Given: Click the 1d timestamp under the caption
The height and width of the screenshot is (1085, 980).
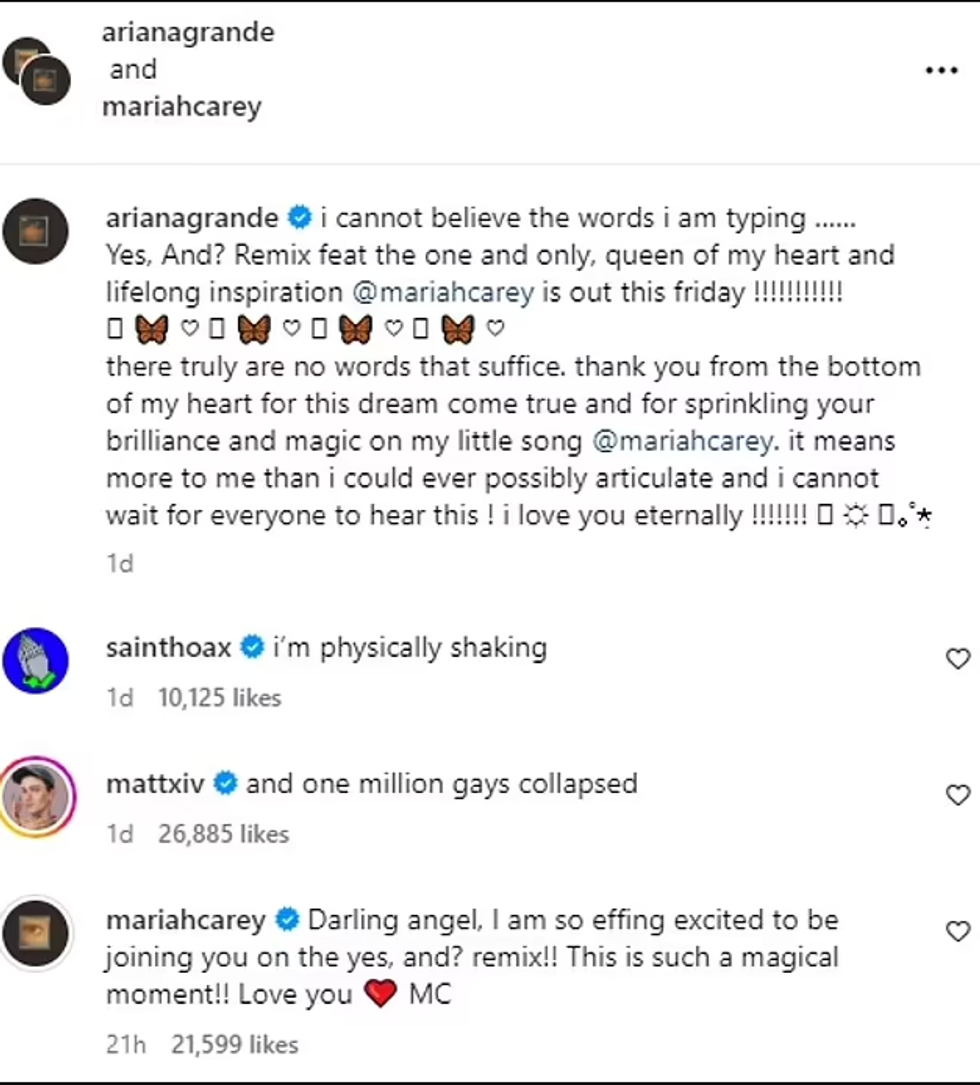Looking at the screenshot, I should [120, 563].
